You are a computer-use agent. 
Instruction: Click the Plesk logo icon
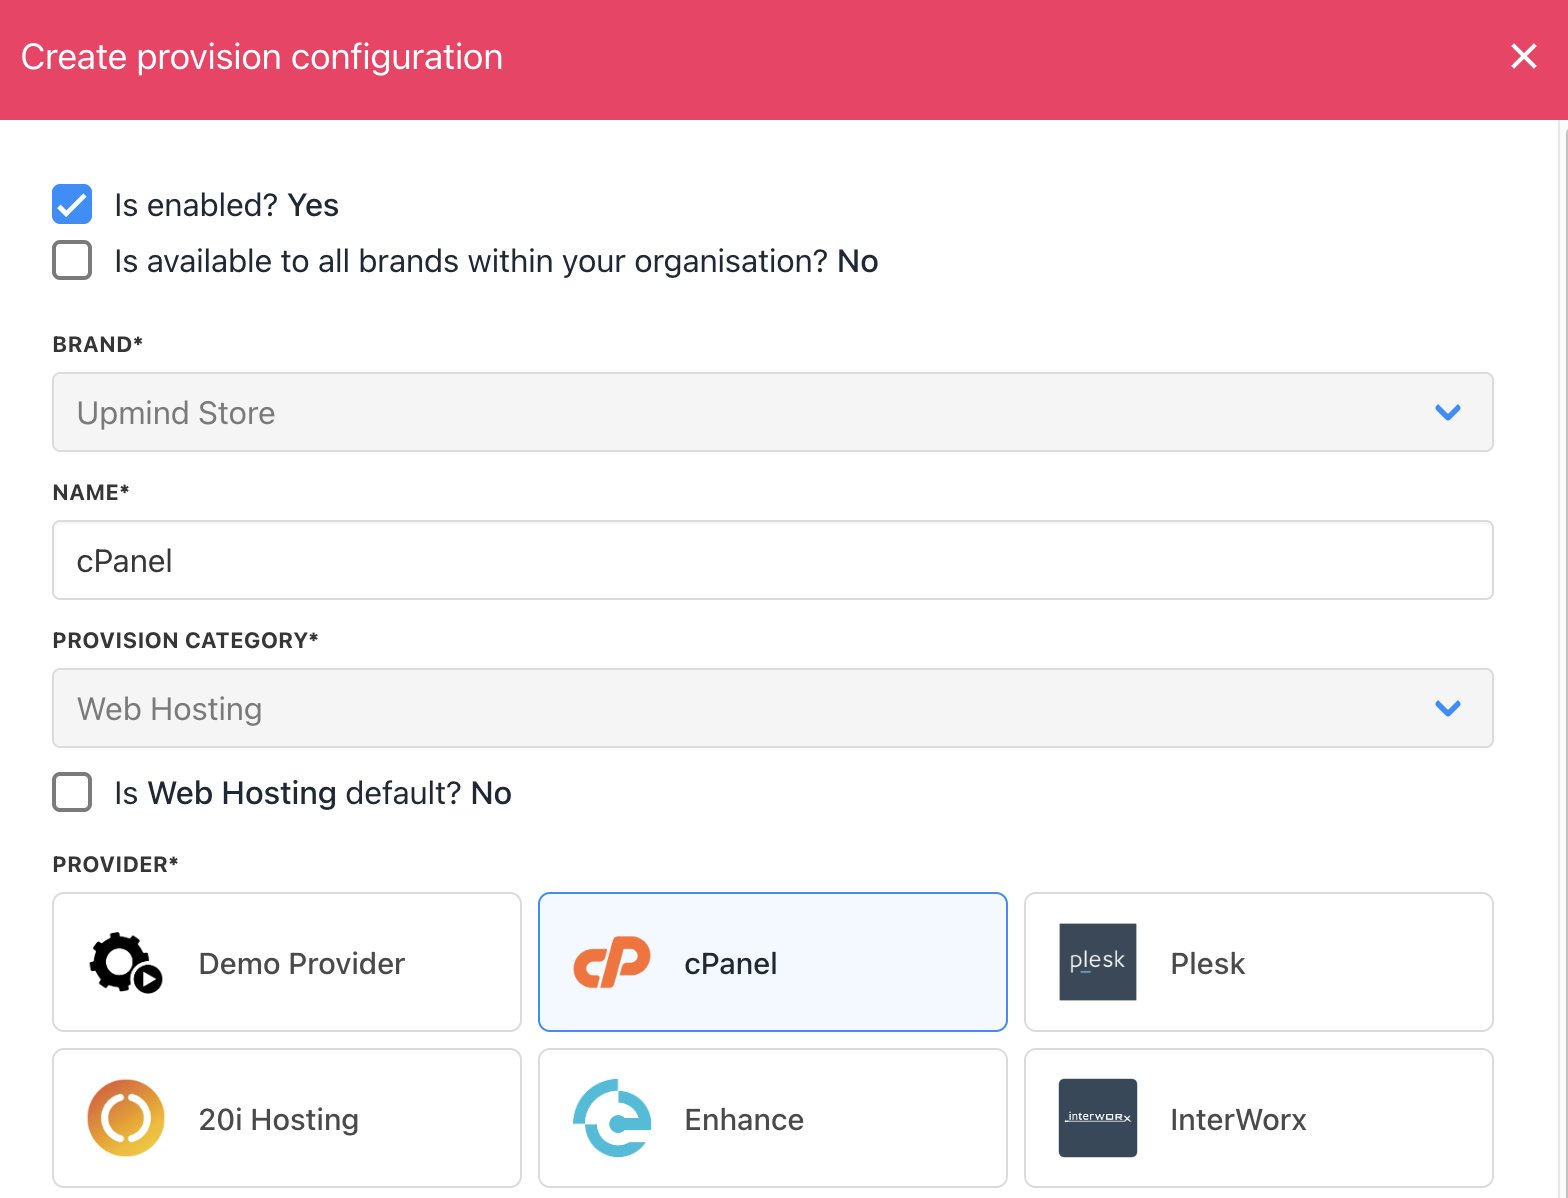[x=1098, y=962]
